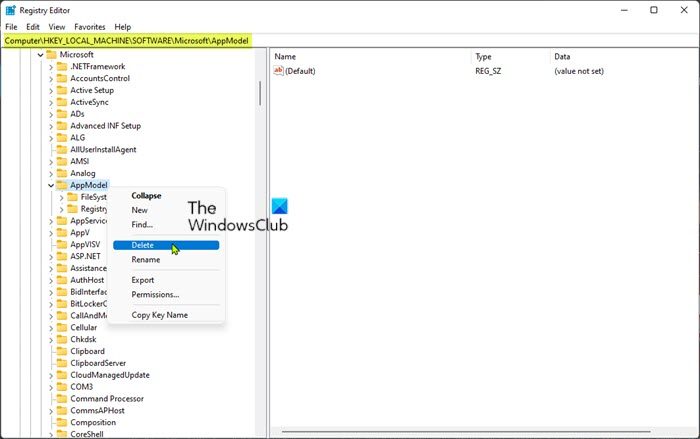Select the Command Processor key label
This screenshot has height=439, width=700.
(x=107, y=398)
